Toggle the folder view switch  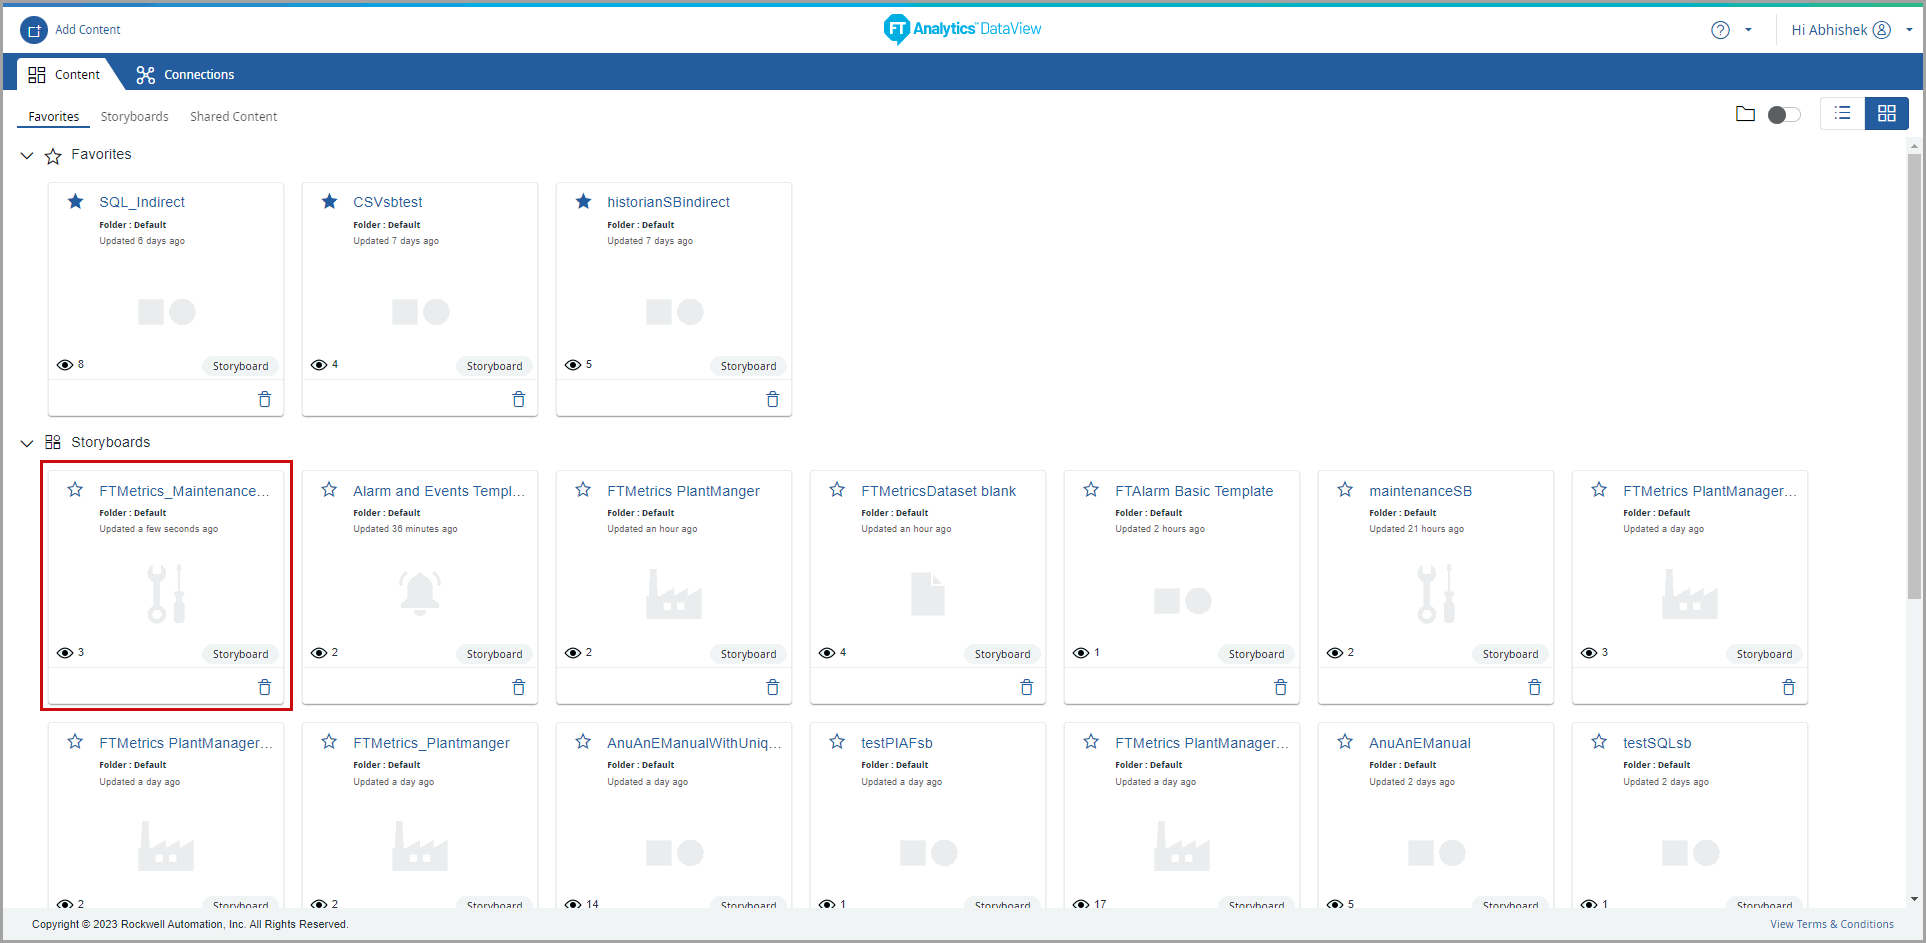(x=1784, y=115)
